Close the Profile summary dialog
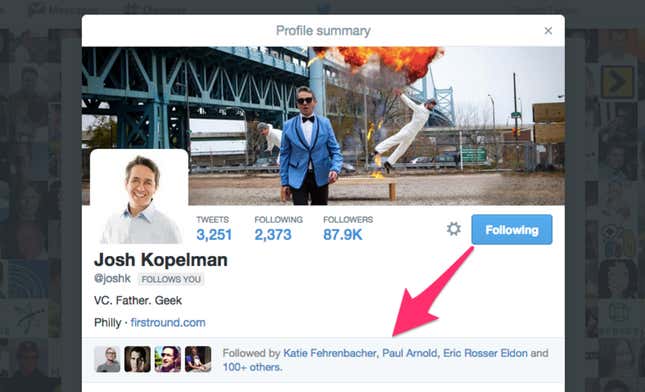645x392 pixels. pyautogui.click(x=548, y=30)
